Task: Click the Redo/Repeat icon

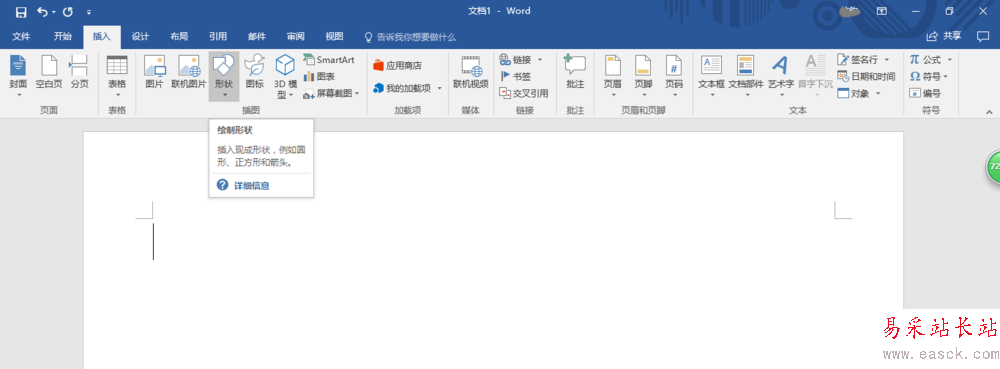Action: (68, 11)
